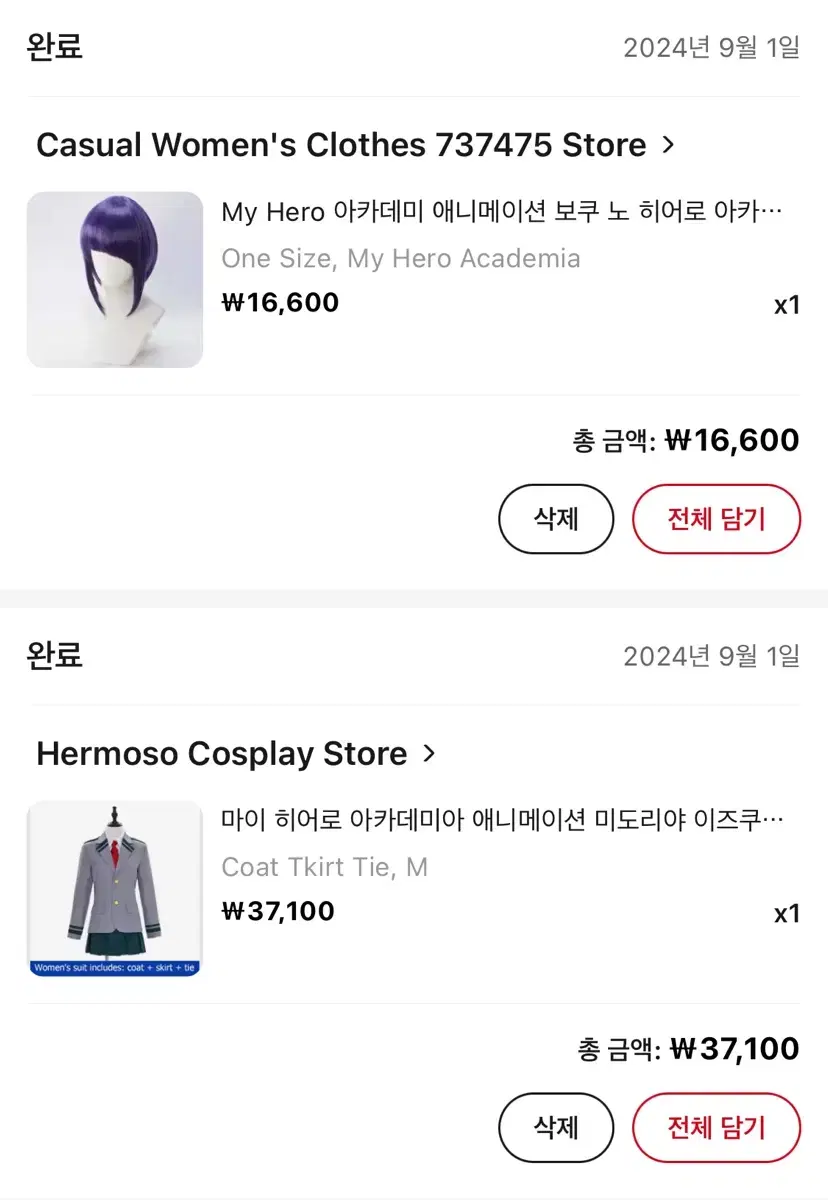Add all items from wig order to cart
This screenshot has height=1200, width=828.
click(x=716, y=518)
